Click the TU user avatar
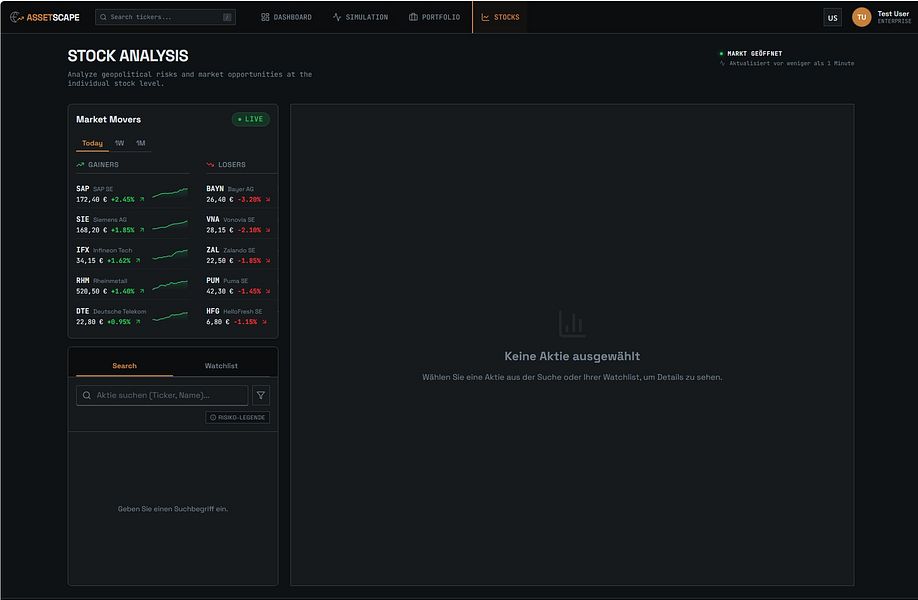The width and height of the screenshot is (918, 600). (x=861, y=17)
